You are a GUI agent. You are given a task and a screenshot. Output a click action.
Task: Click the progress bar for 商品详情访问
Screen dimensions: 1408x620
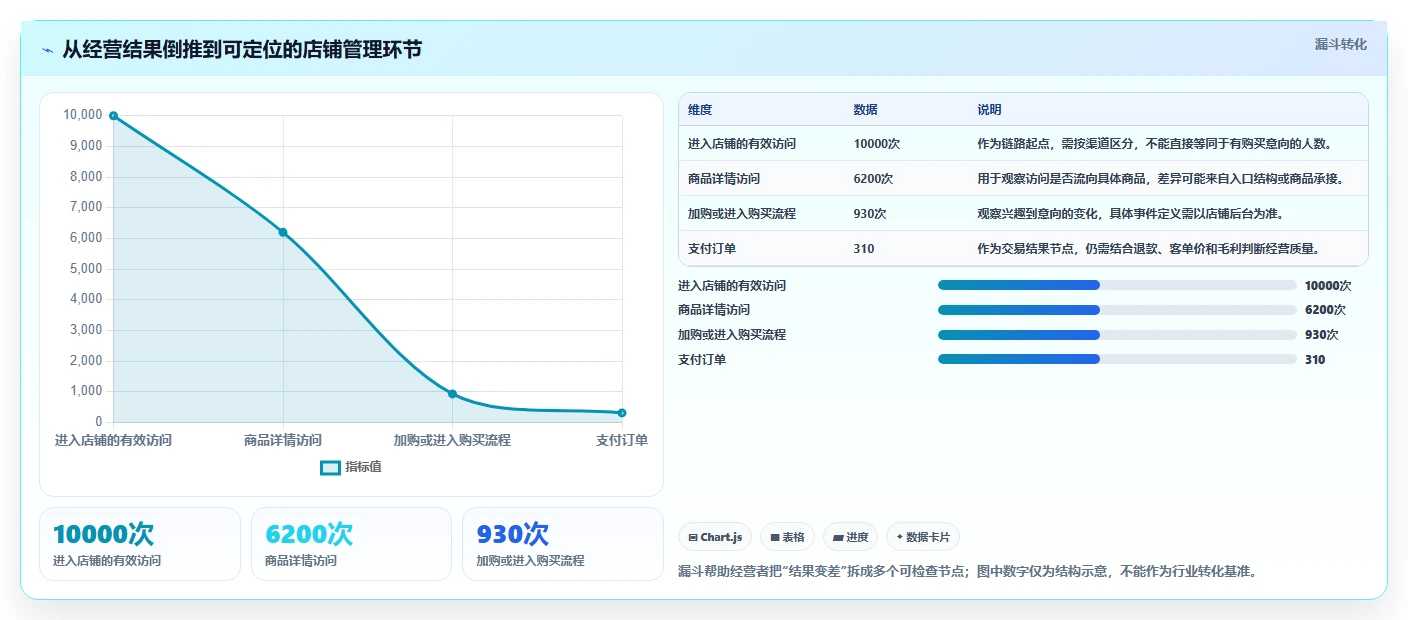tap(1117, 310)
